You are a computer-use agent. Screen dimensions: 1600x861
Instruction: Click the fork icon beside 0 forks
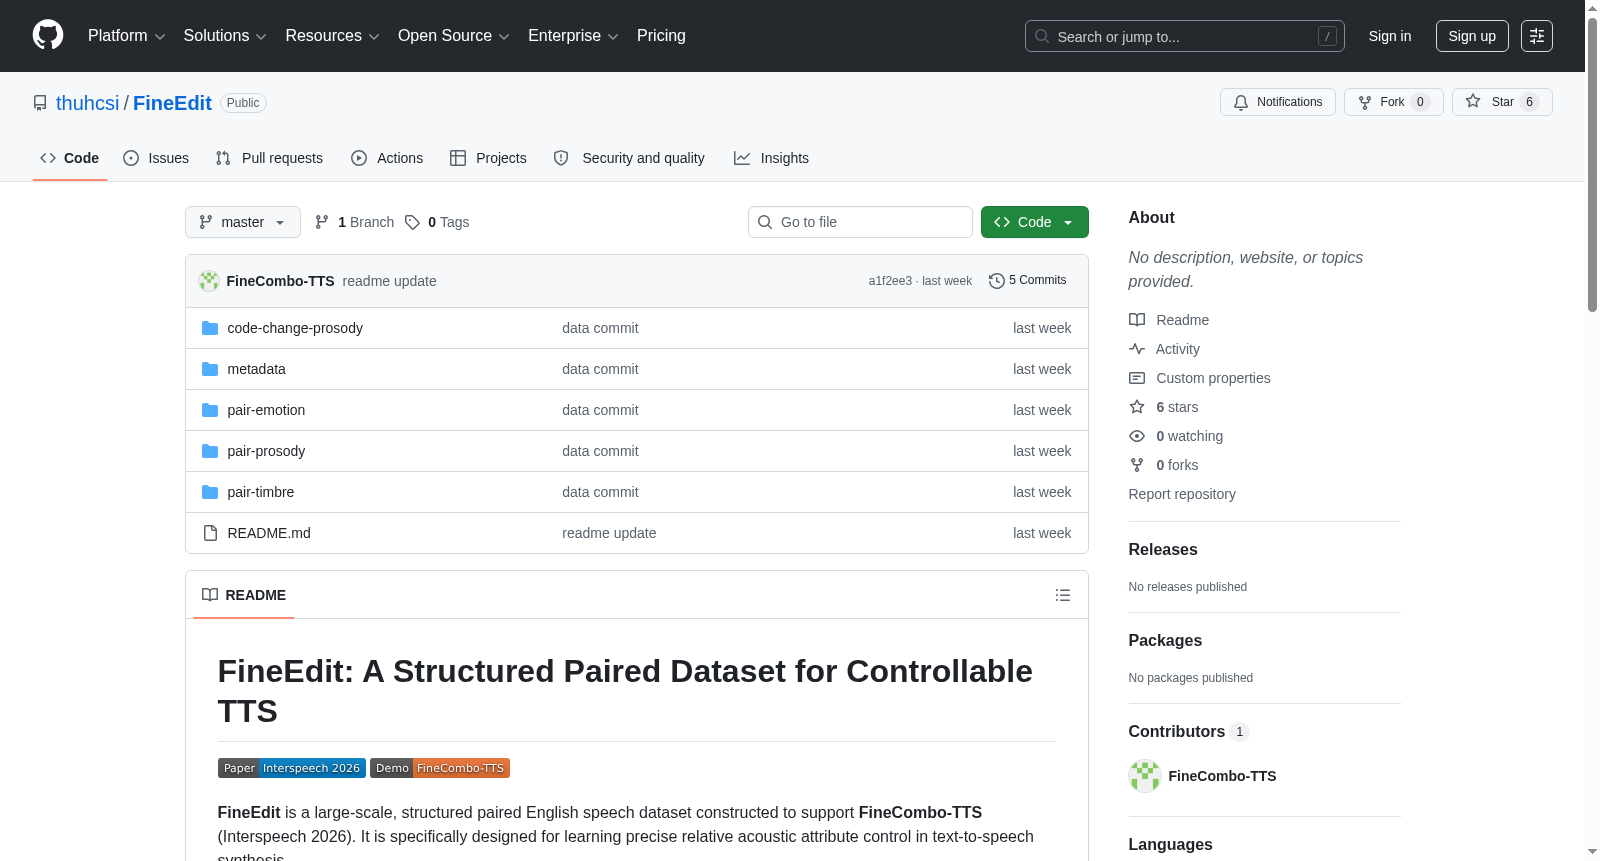pos(1137,465)
